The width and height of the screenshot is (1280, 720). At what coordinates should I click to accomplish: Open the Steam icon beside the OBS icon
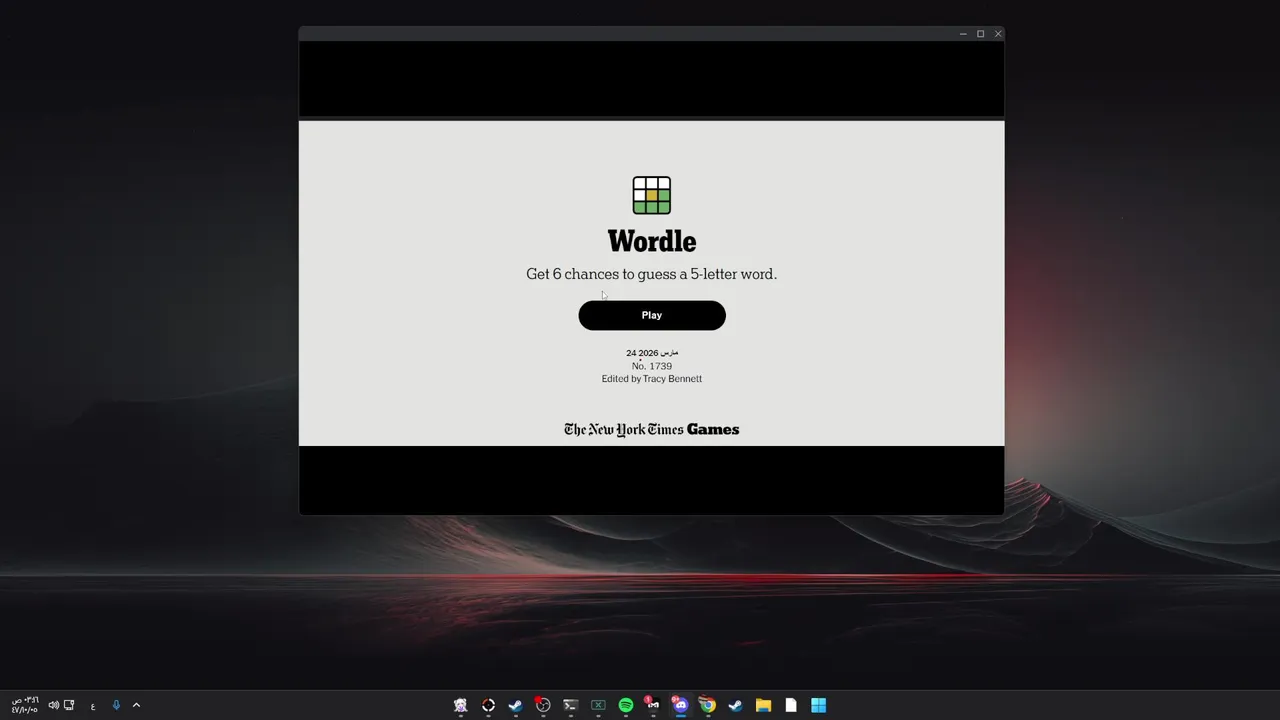click(515, 705)
